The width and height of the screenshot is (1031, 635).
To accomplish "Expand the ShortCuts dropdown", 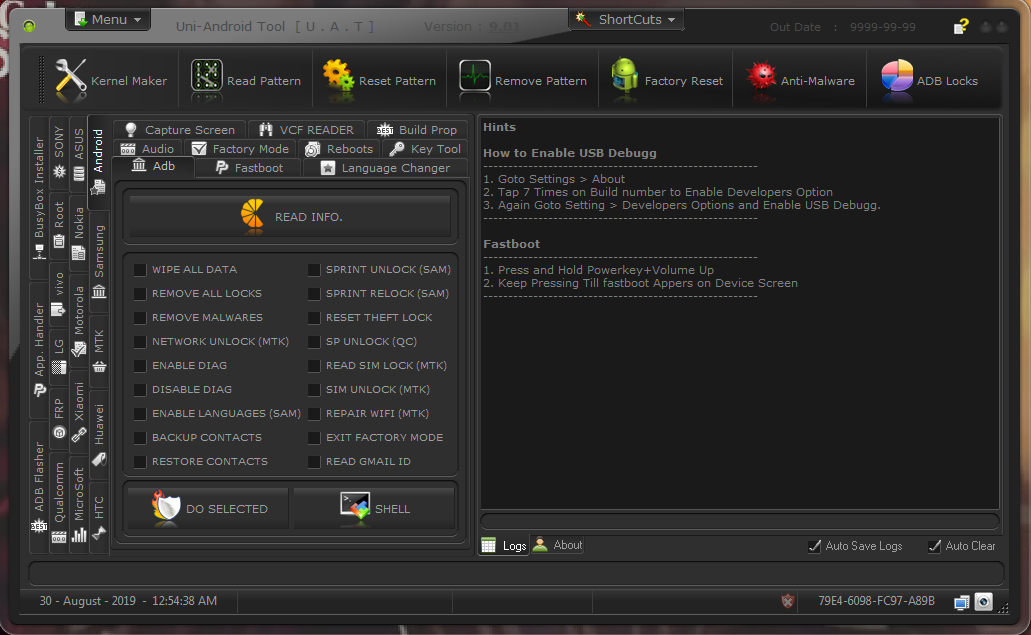I will (626, 20).
